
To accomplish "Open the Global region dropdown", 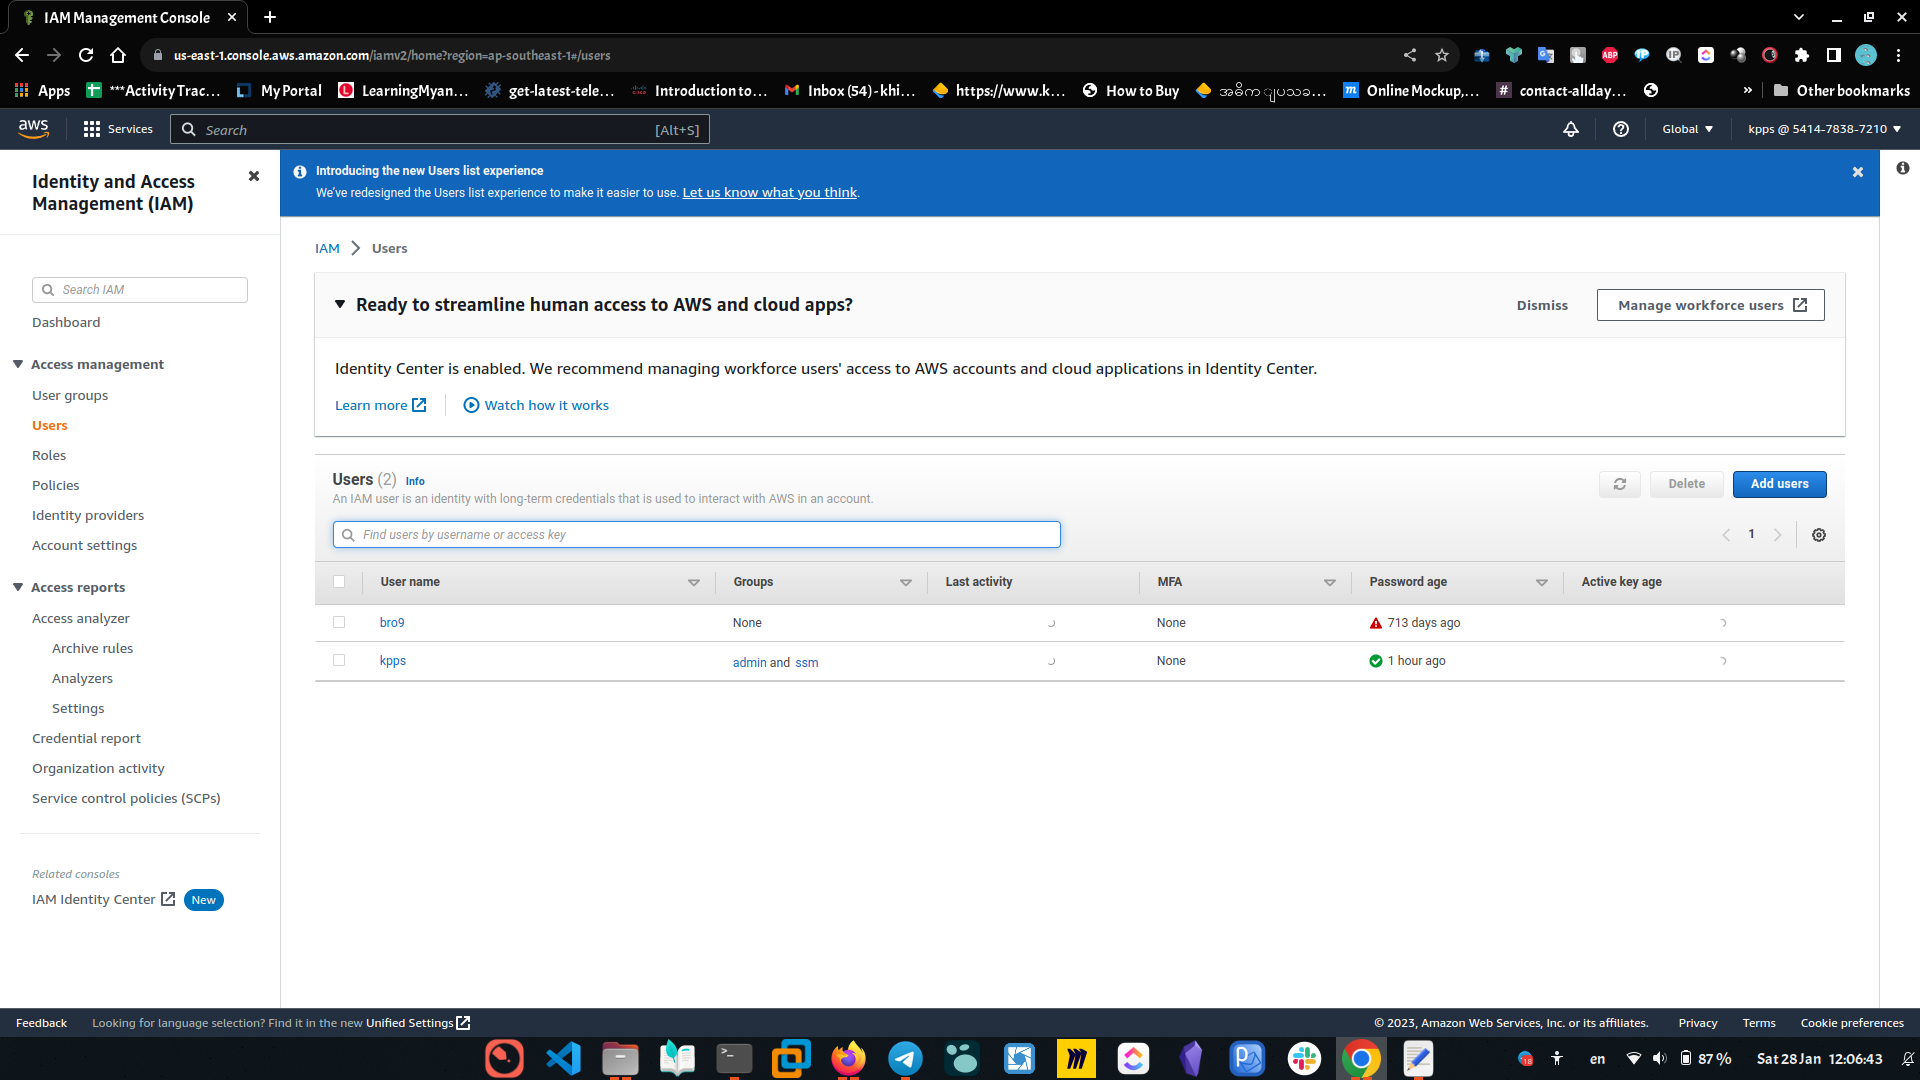I will (1687, 129).
